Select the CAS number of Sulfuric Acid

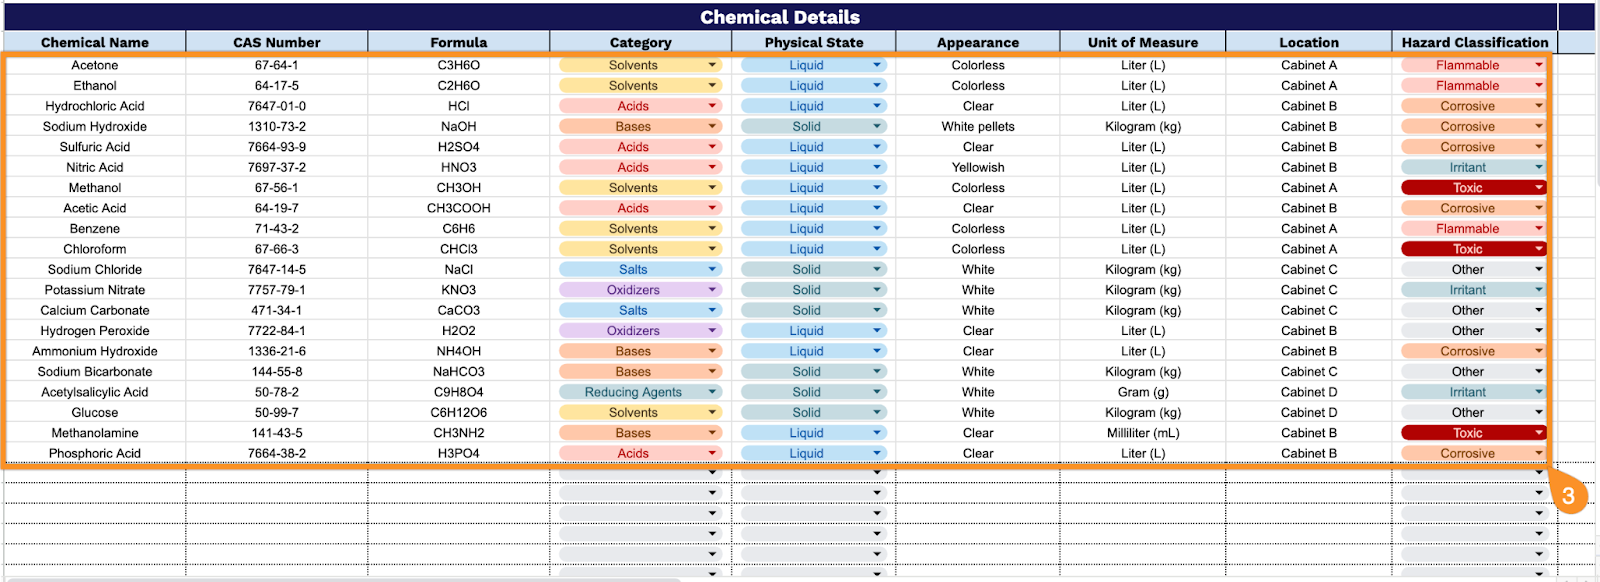pos(277,146)
